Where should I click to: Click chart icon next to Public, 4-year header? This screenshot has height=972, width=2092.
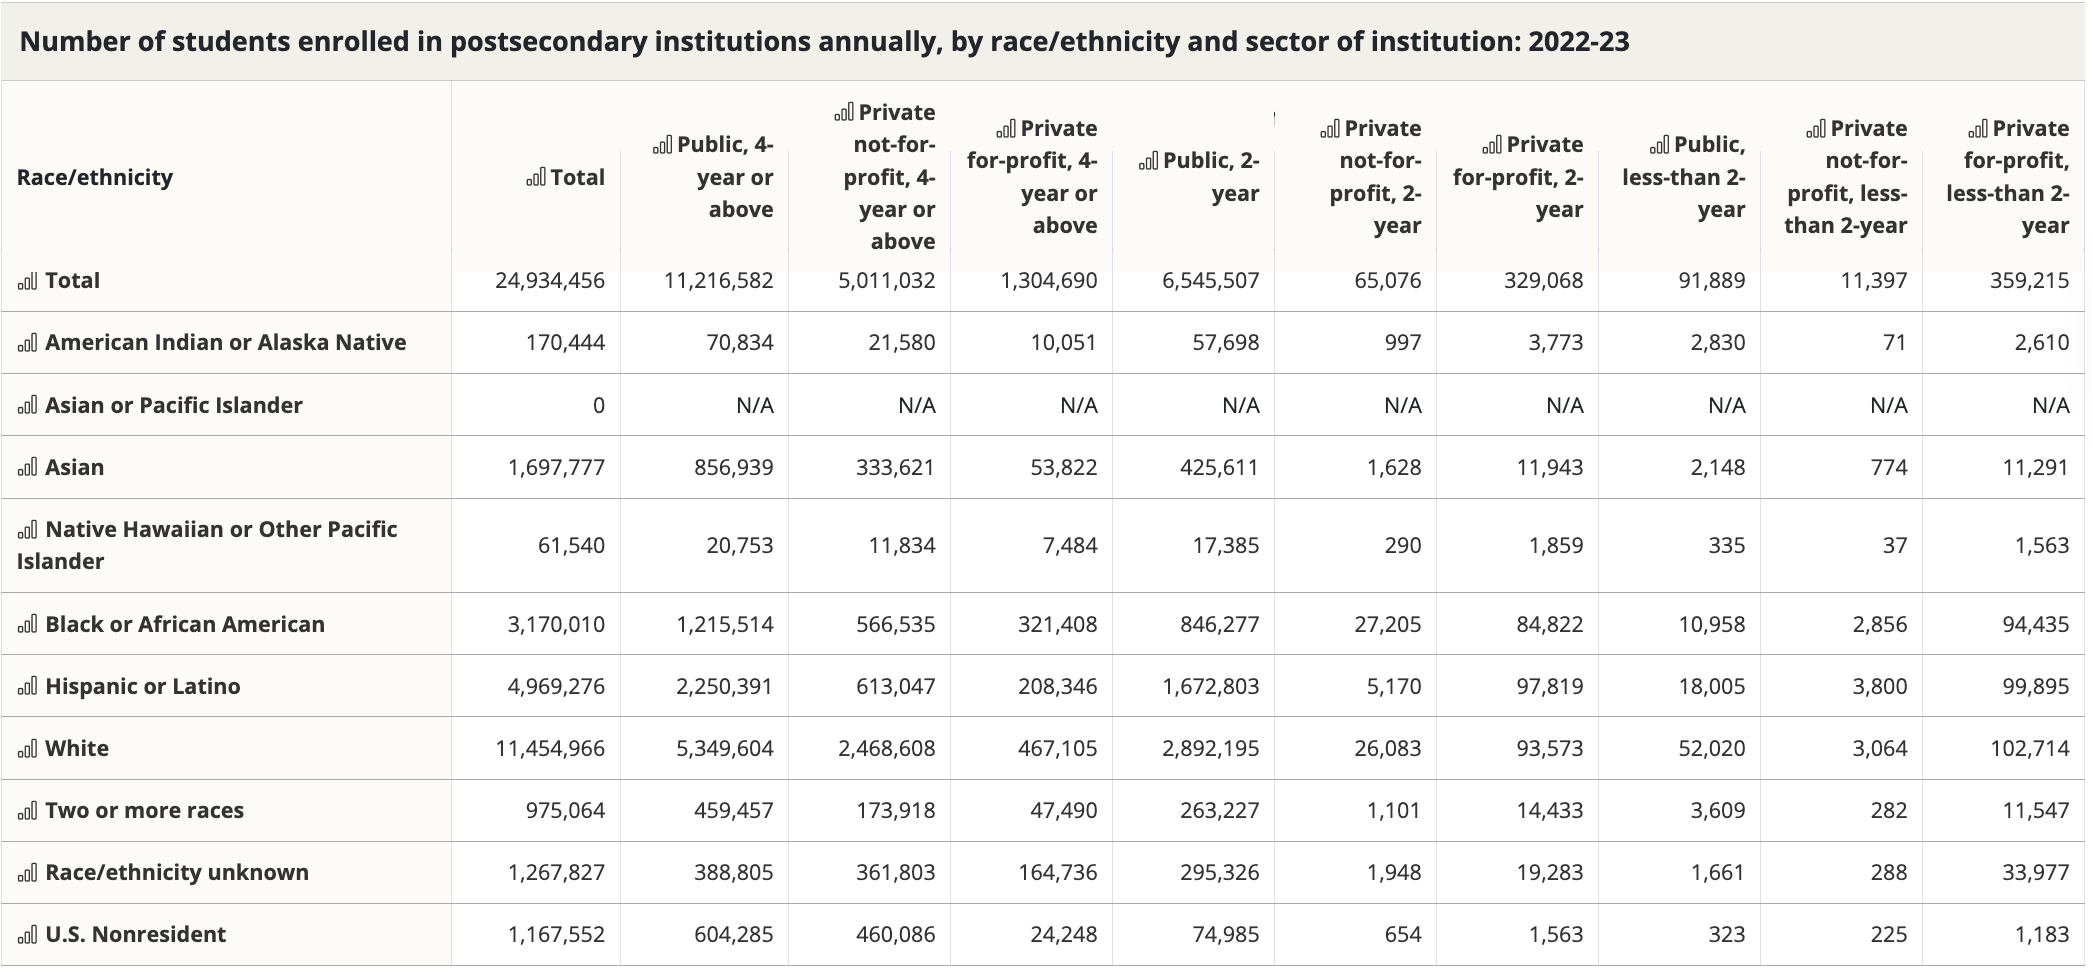tap(662, 146)
